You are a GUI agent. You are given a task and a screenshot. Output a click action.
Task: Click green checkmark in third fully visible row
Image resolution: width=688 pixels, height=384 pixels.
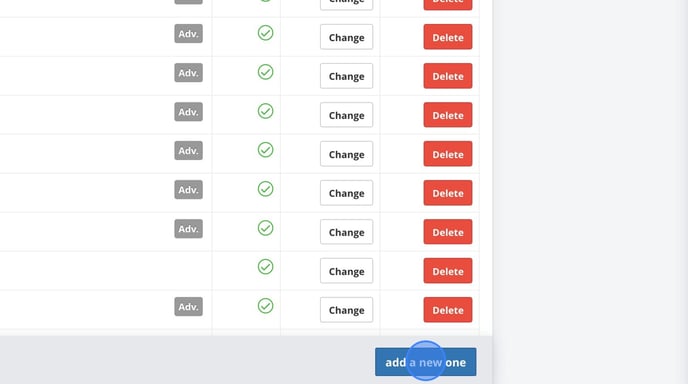tap(265, 111)
